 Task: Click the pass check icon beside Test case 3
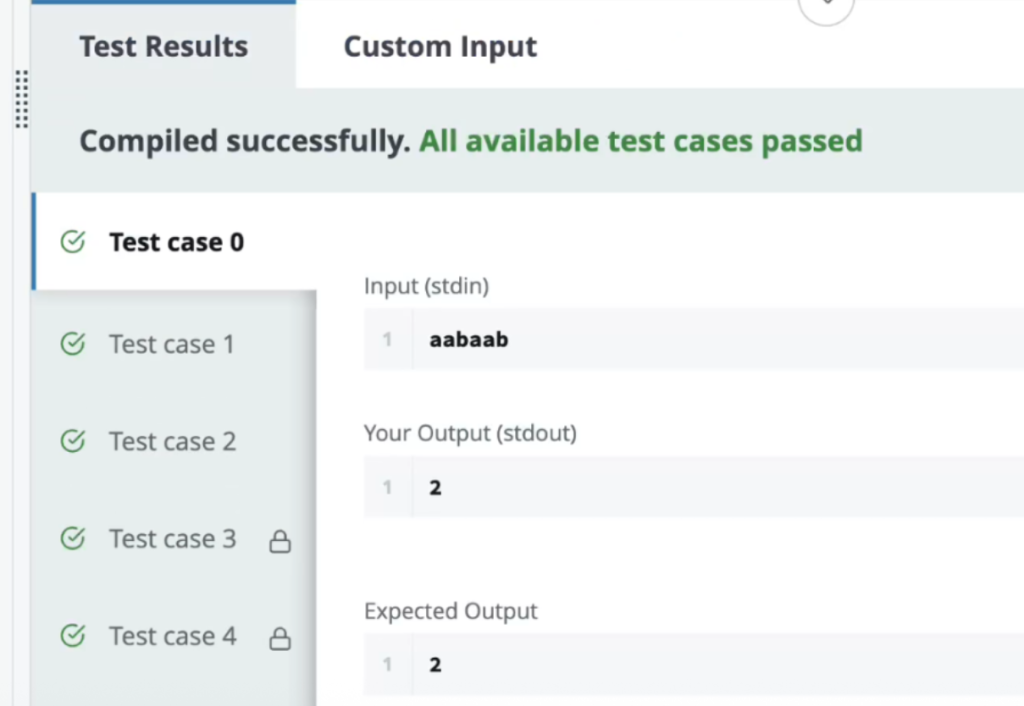click(73, 539)
